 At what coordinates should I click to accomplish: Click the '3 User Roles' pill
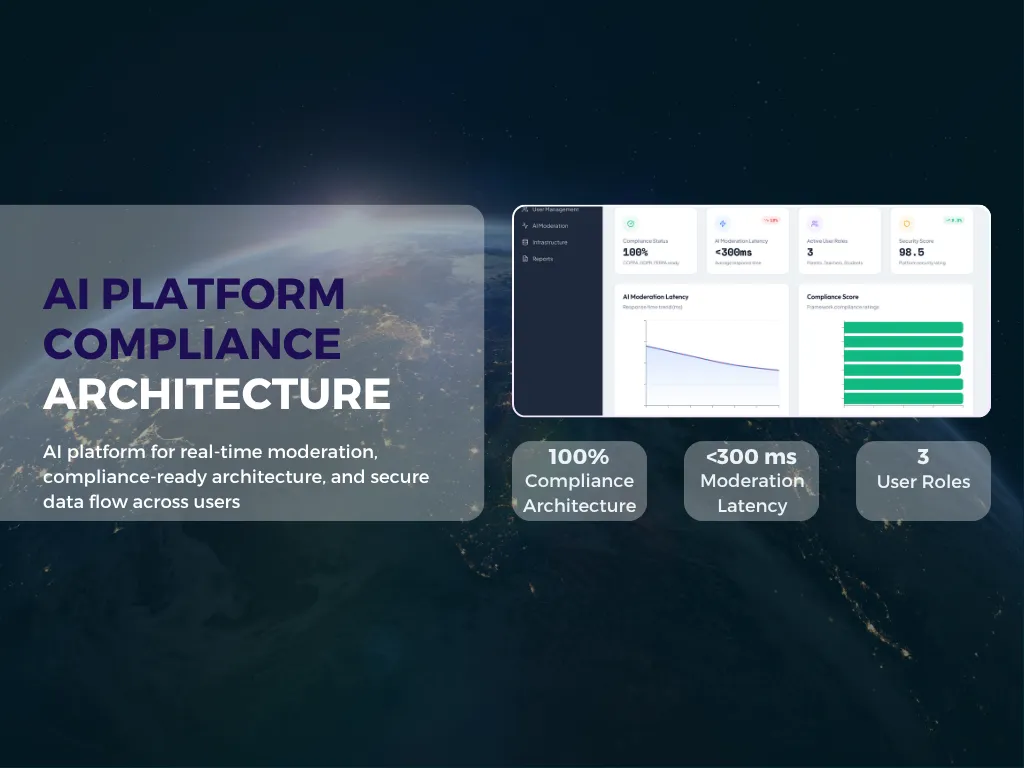[x=923, y=481]
